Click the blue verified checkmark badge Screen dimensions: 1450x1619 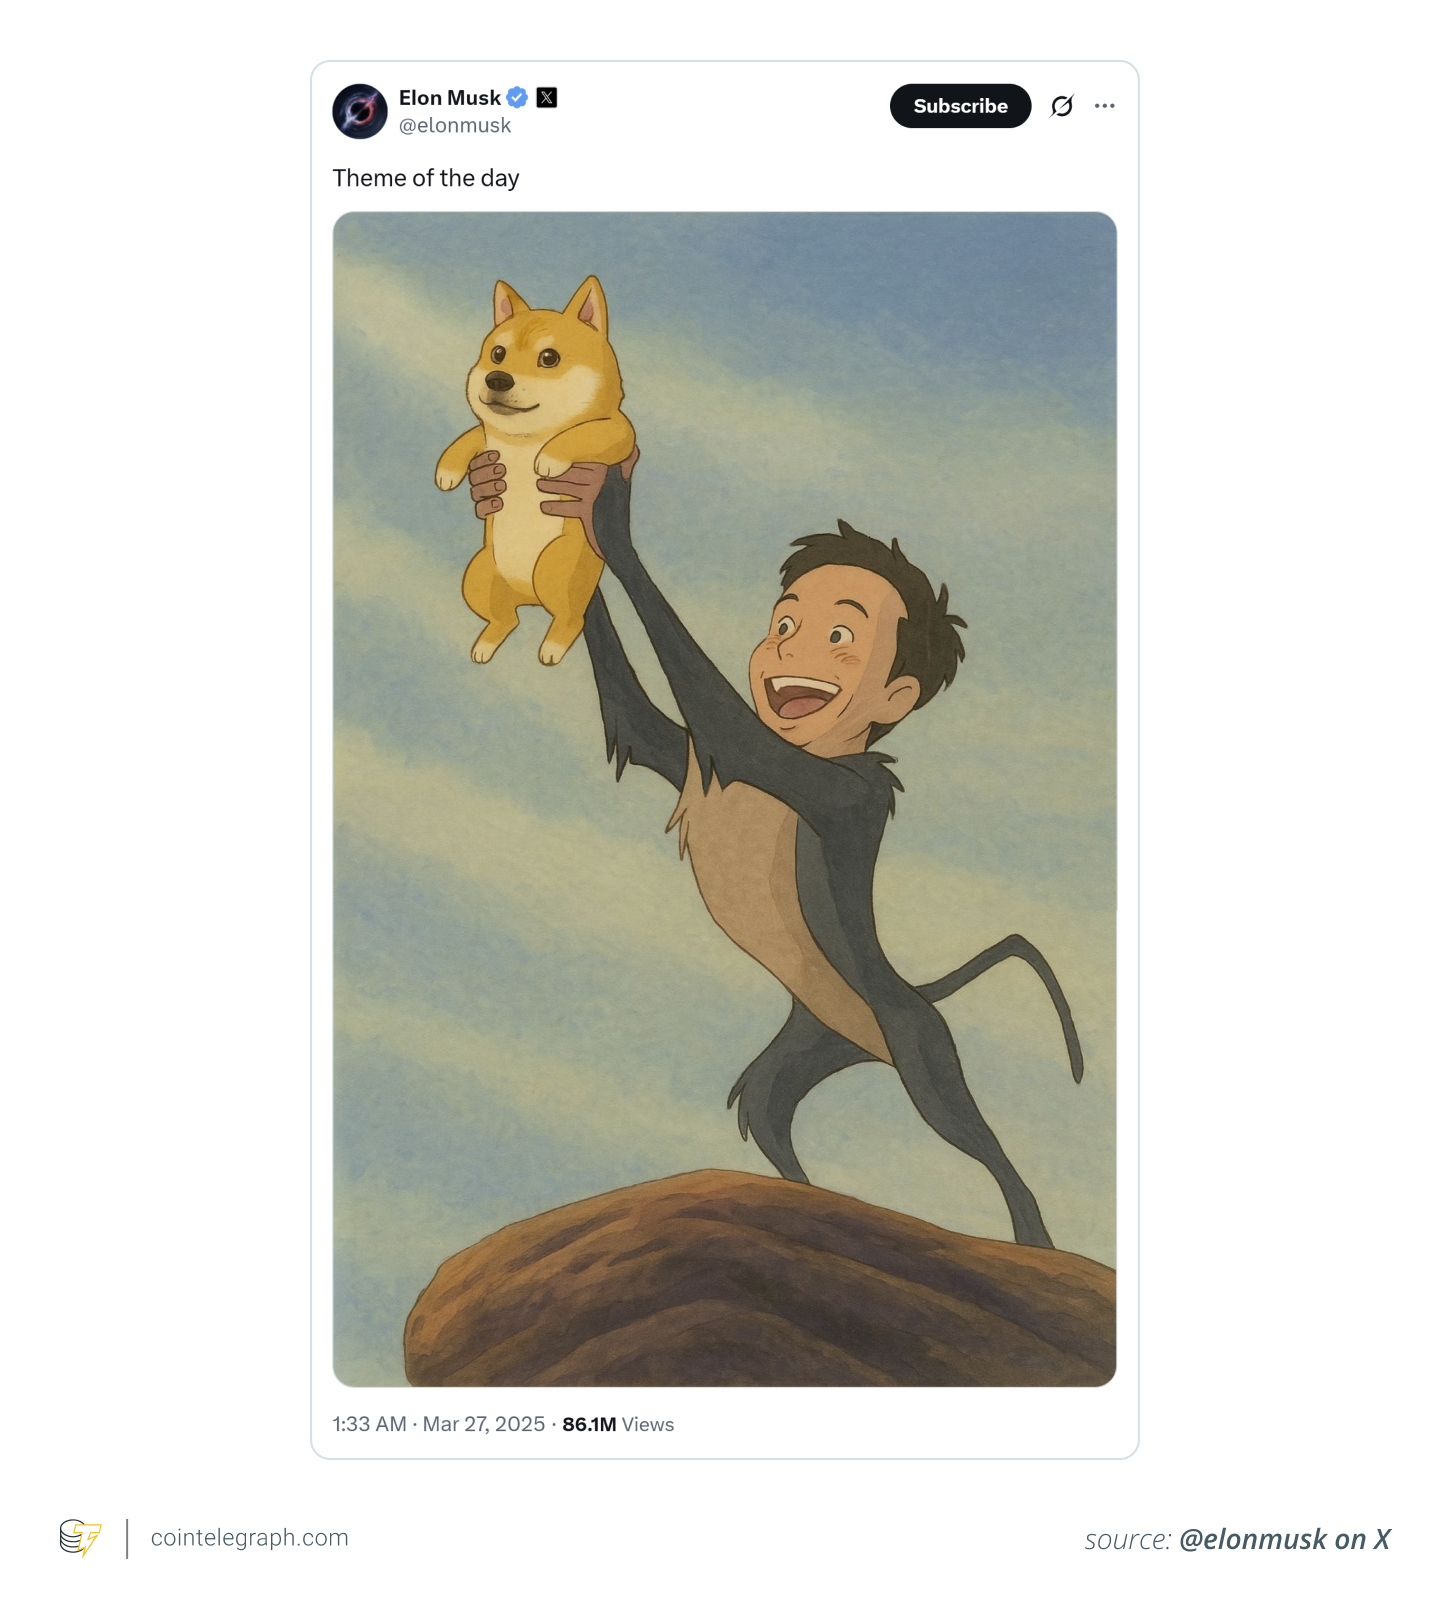[518, 97]
